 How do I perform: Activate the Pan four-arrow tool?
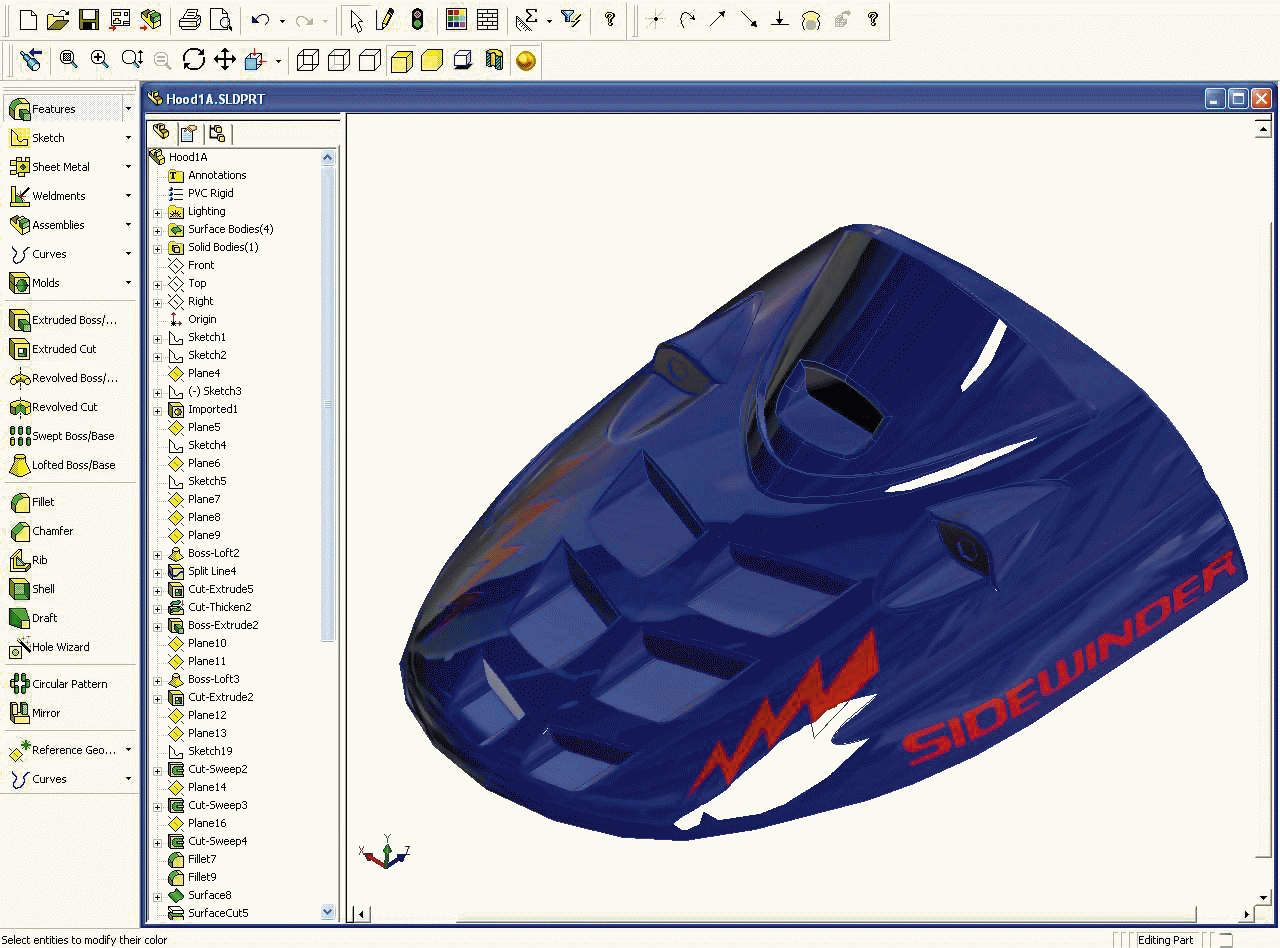pyautogui.click(x=225, y=60)
